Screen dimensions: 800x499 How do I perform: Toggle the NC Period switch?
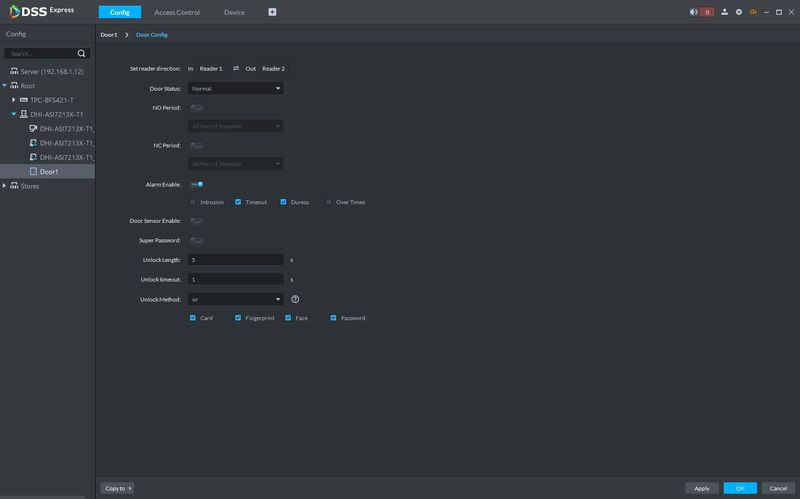(x=196, y=145)
